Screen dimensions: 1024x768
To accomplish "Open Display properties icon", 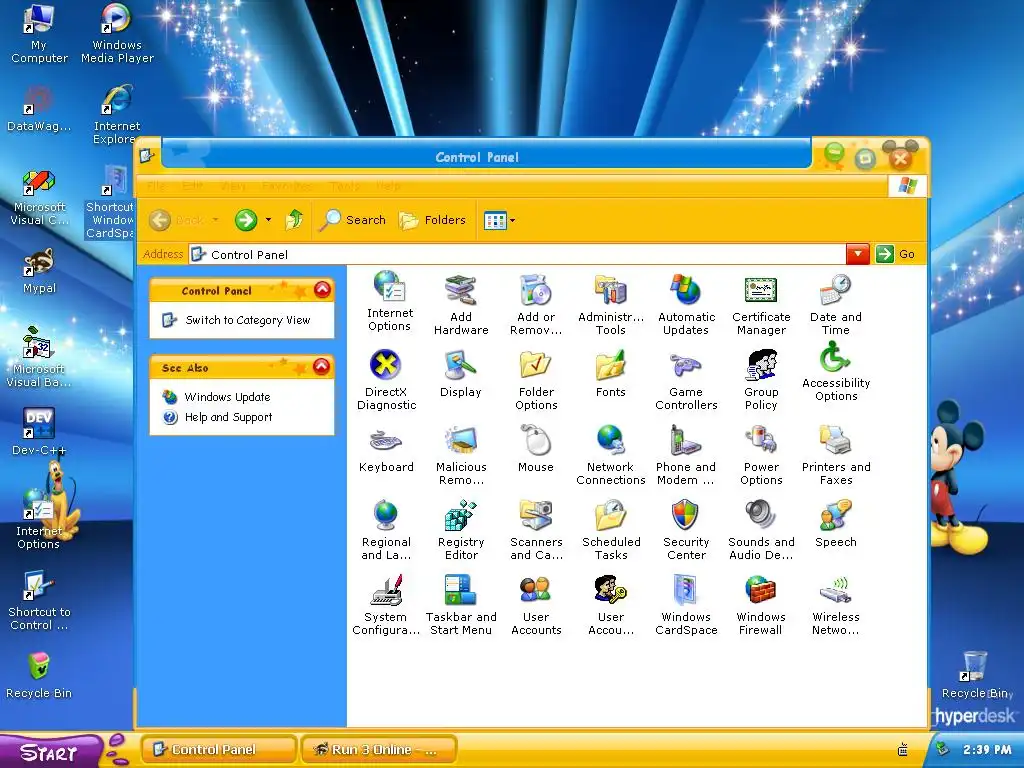I will [x=460, y=374].
